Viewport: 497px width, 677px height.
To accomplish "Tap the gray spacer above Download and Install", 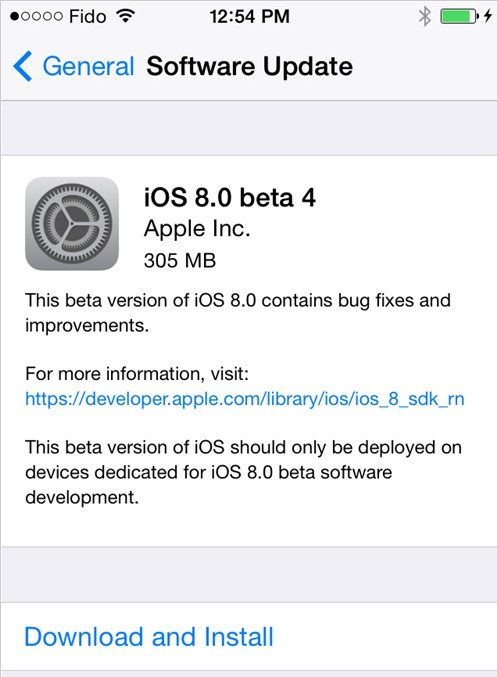I will coord(249,575).
